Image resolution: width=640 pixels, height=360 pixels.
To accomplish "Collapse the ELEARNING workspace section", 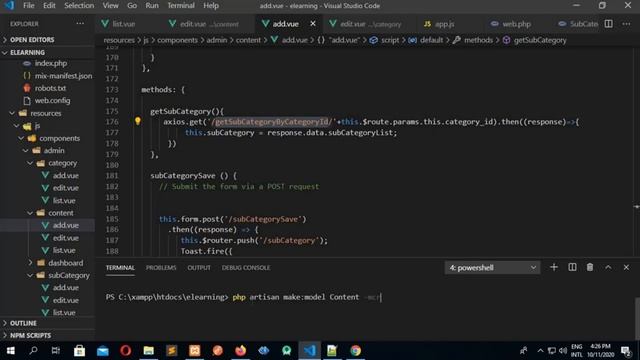I will pyautogui.click(x=47, y=52).
